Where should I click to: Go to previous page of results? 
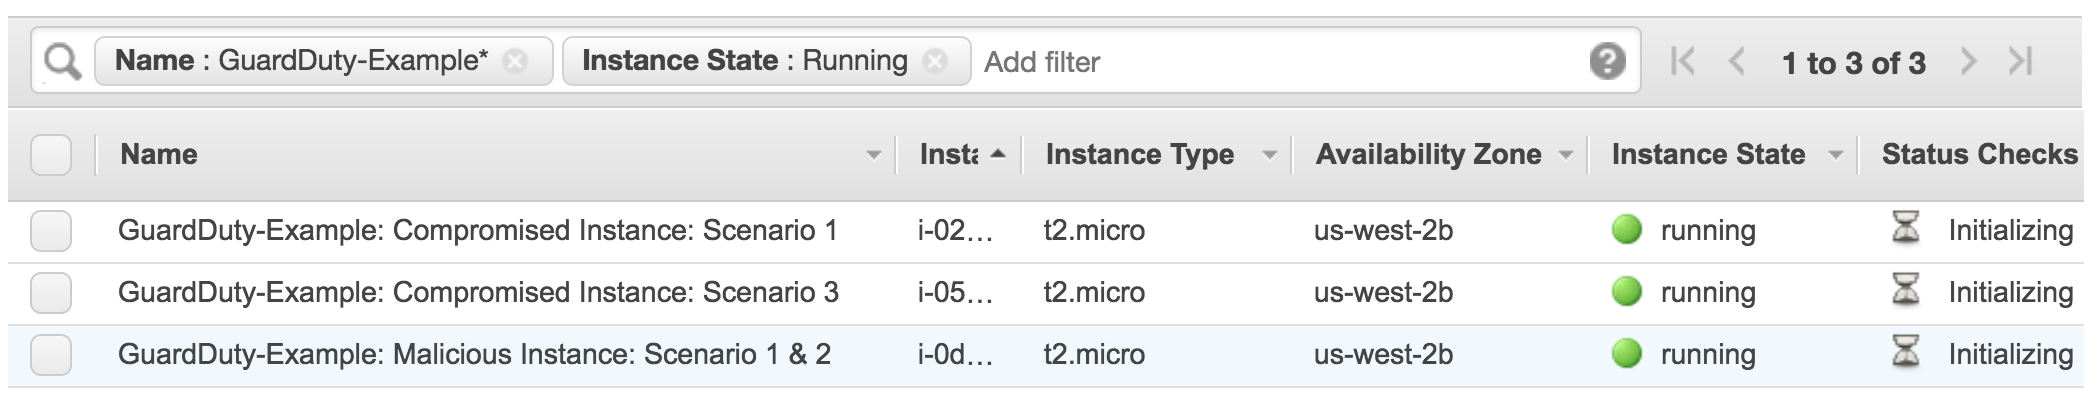(x=1737, y=62)
